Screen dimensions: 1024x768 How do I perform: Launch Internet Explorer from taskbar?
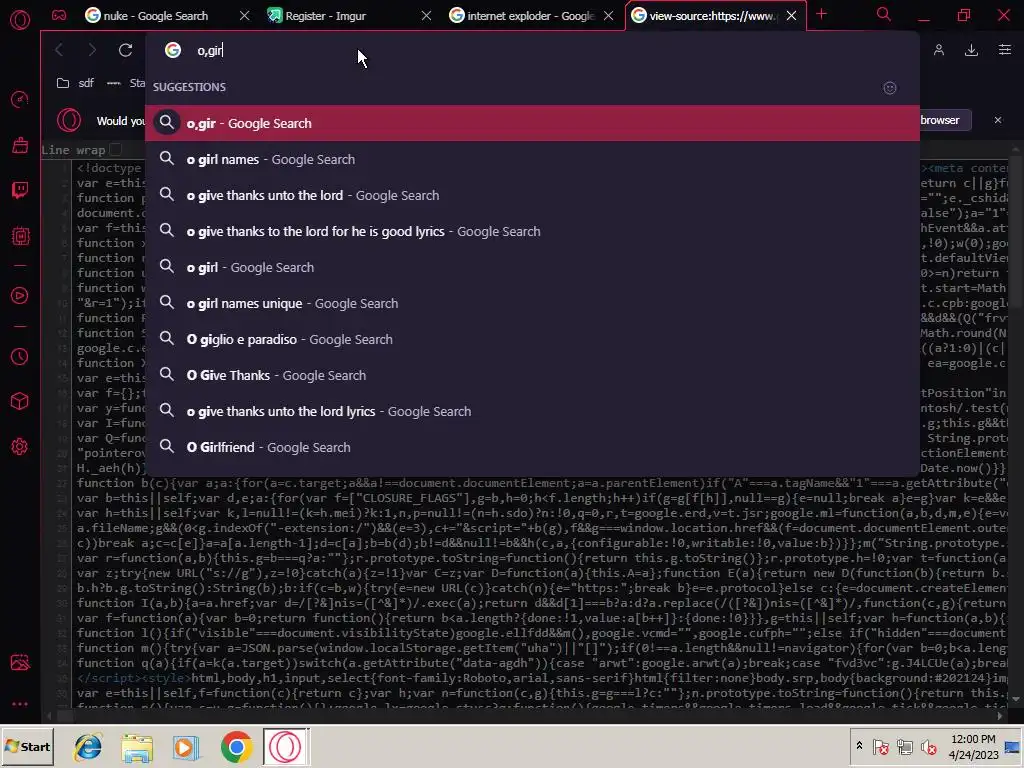[x=88, y=747]
